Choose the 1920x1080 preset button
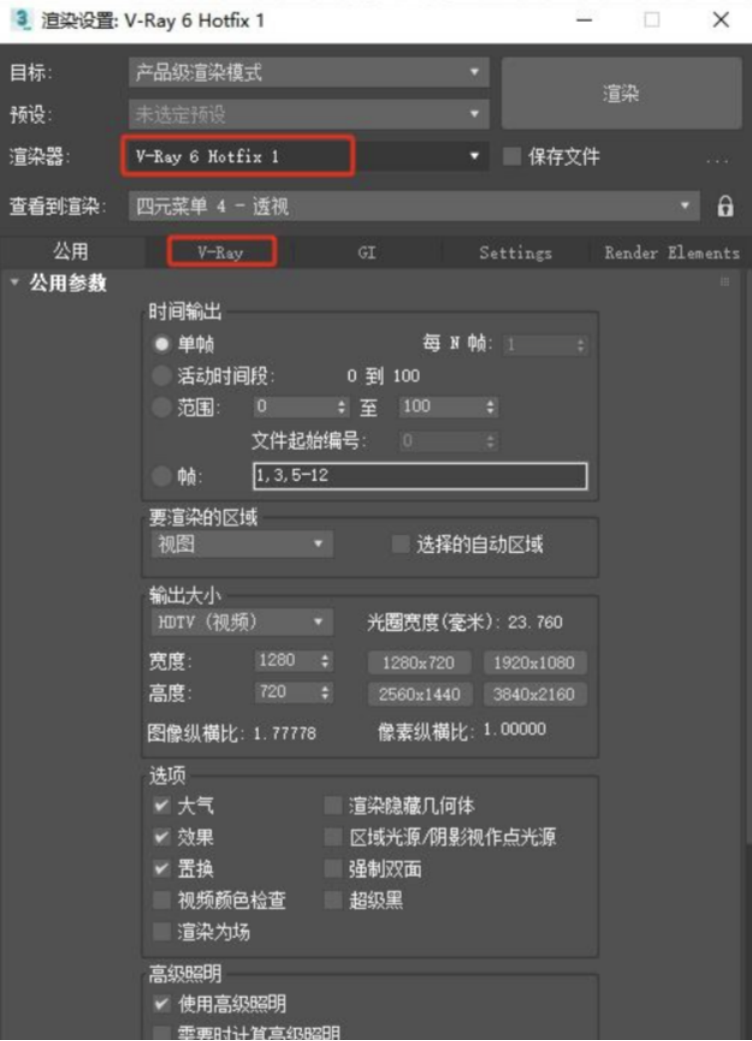 tap(534, 663)
